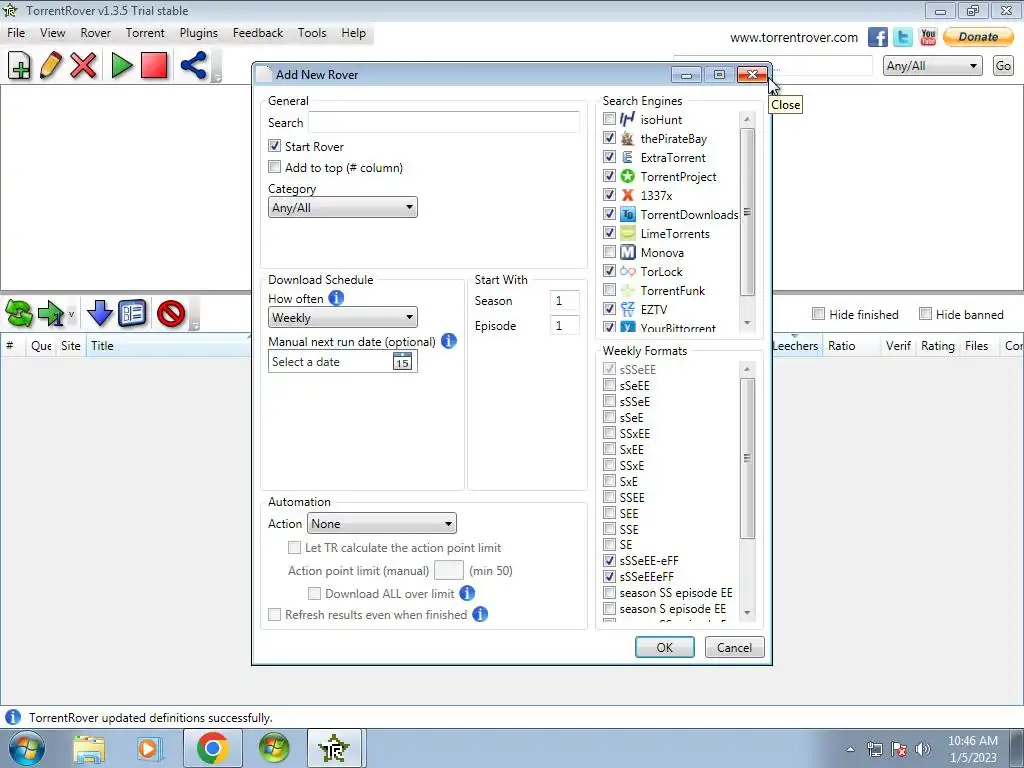Click the Search text field in General

tap(443, 122)
